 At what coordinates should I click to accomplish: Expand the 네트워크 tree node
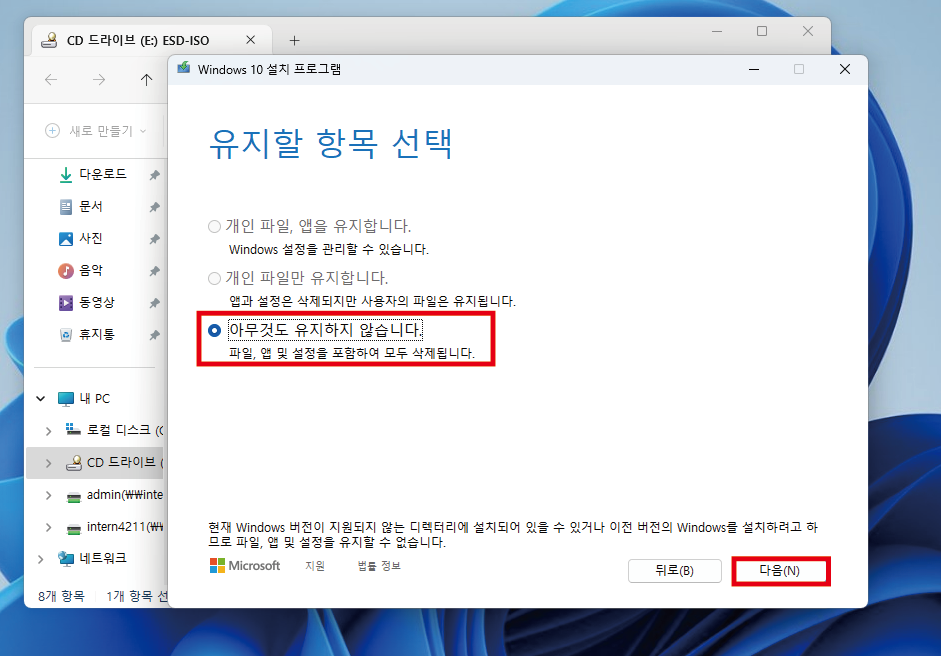coord(41,559)
